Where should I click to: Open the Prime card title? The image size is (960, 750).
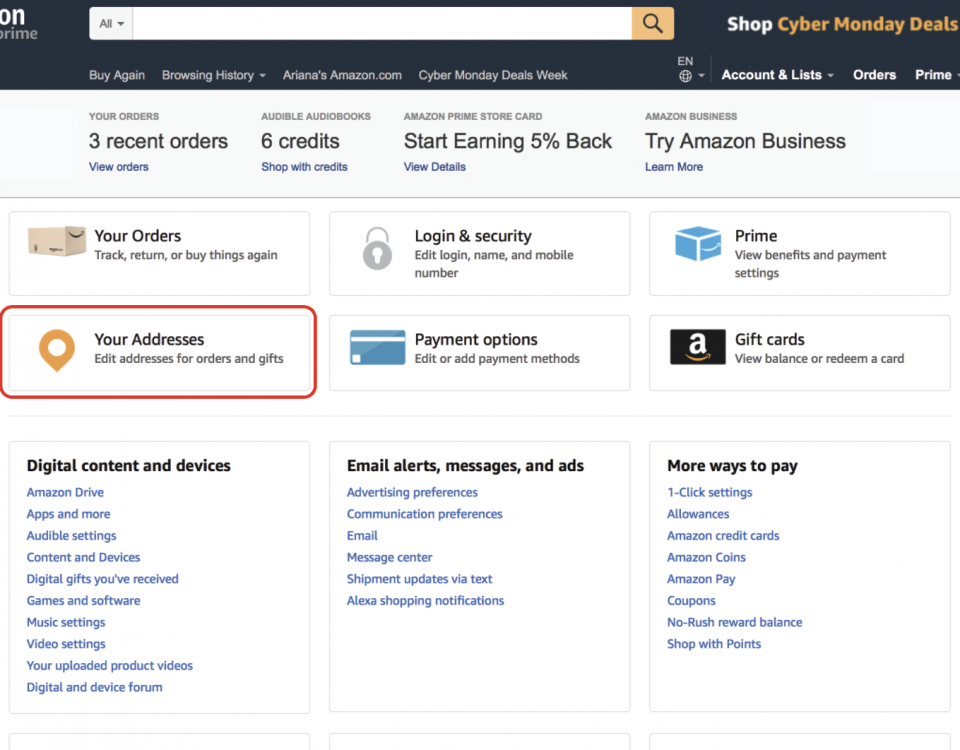[x=756, y=236]
